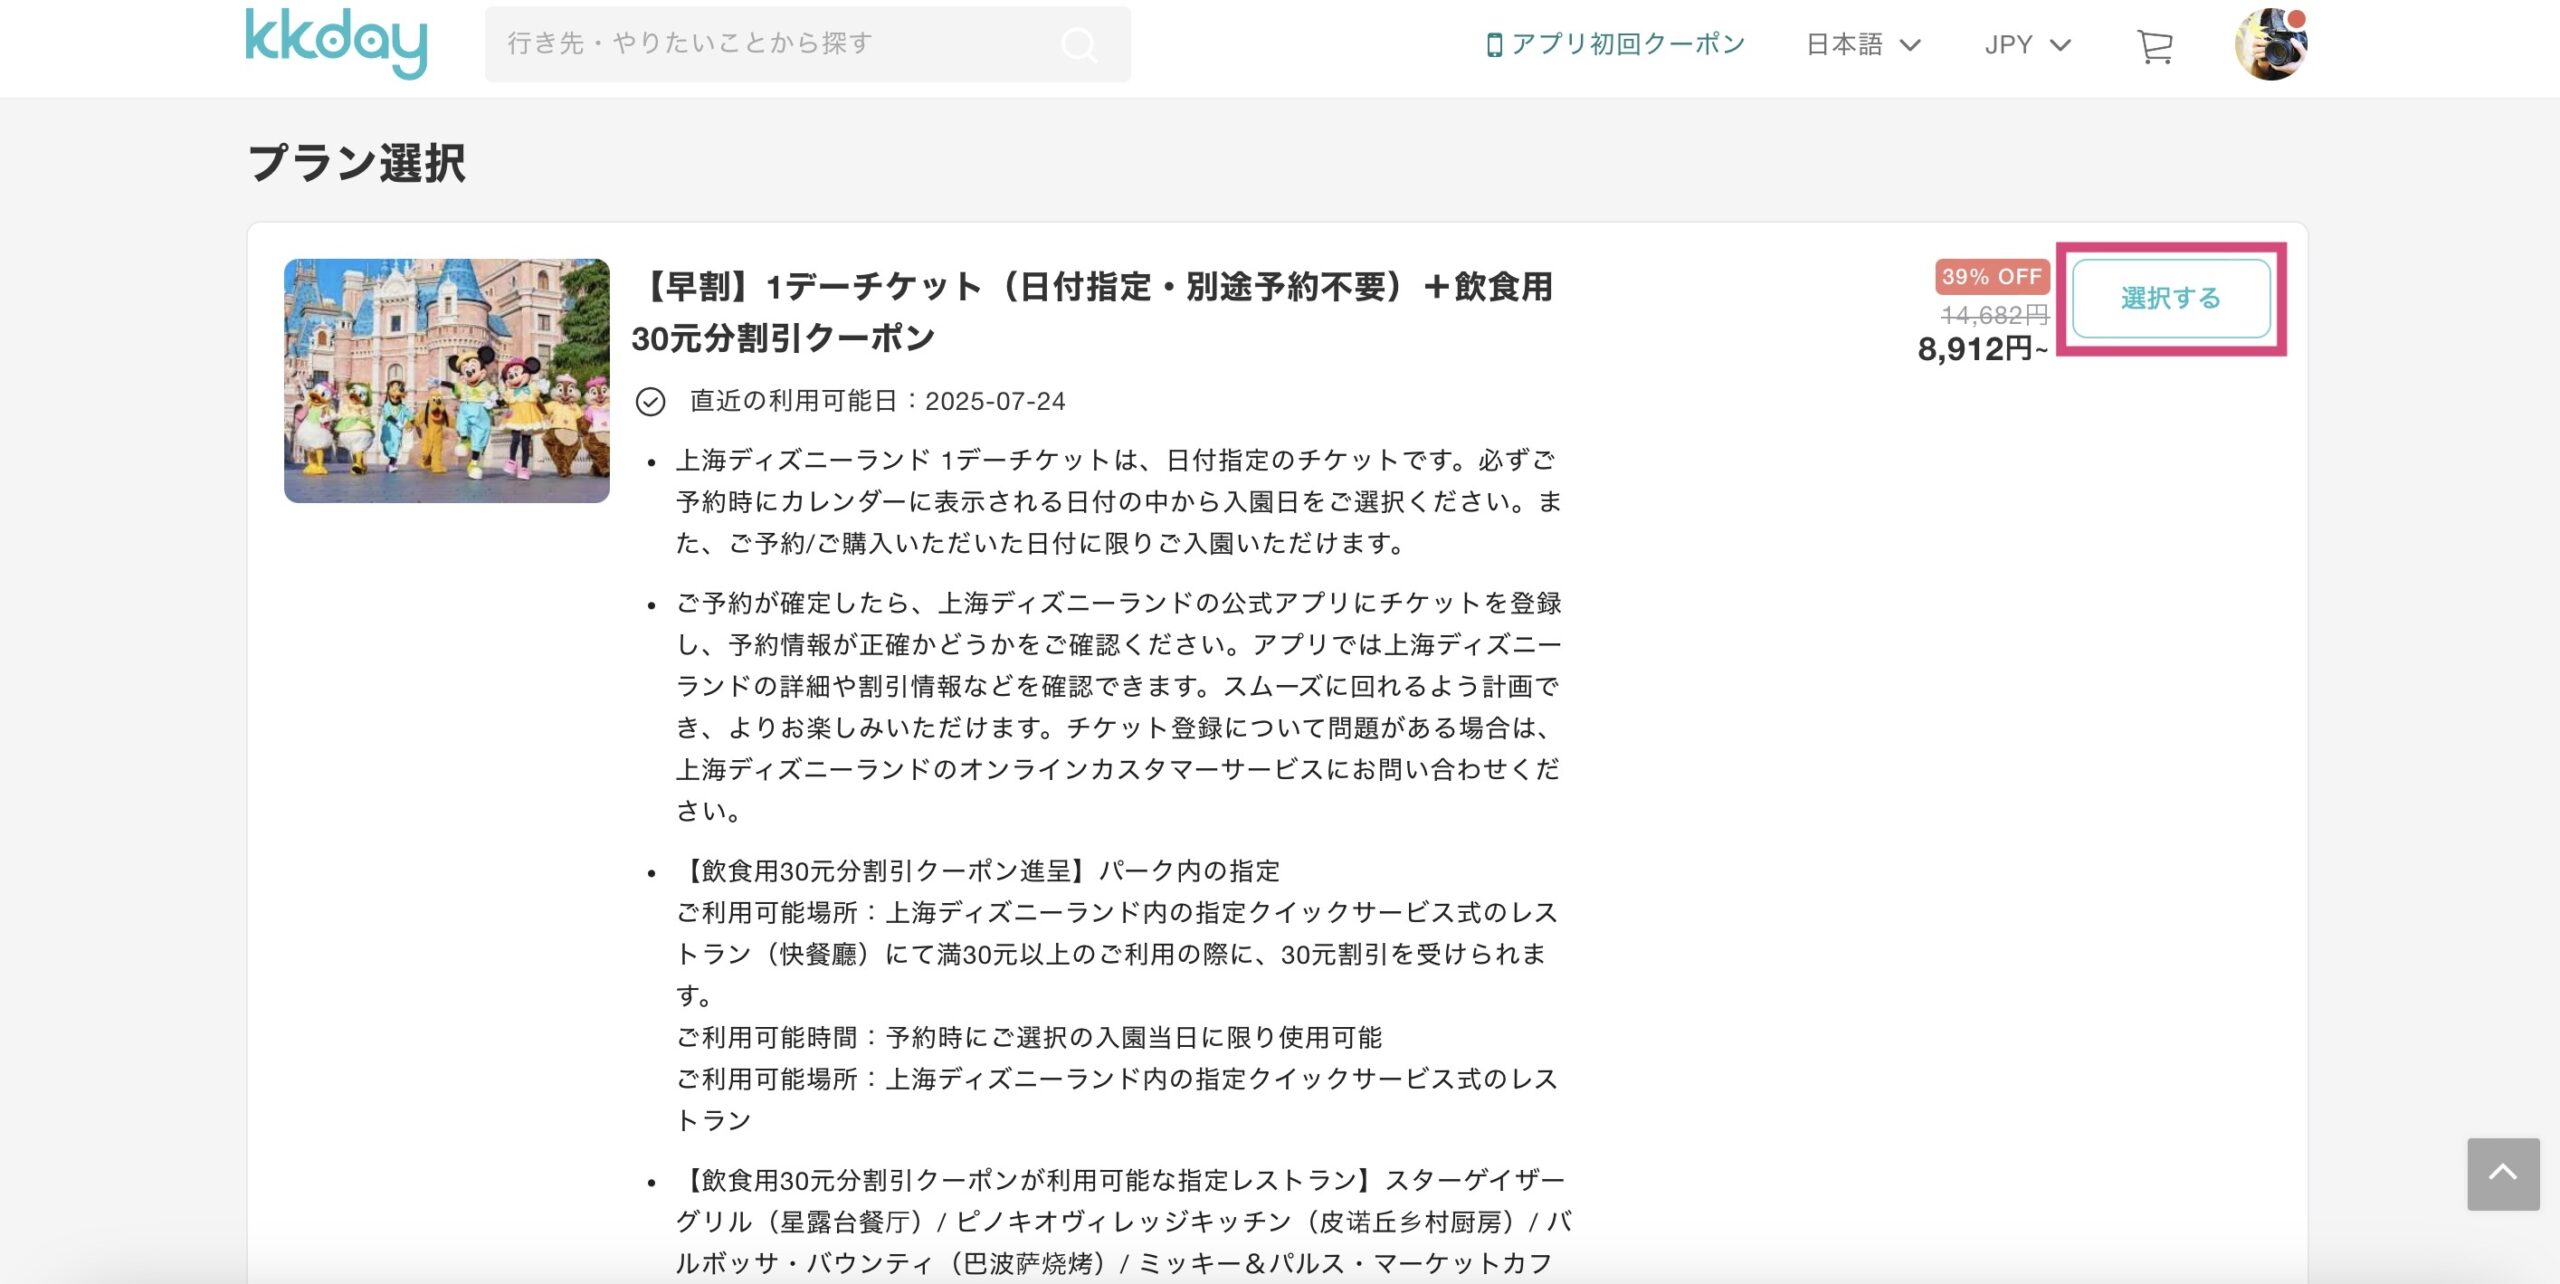Click the back-to-top arrow button
This screenshot has height=1284, width=2560.
click(x=2503, y=1174)
